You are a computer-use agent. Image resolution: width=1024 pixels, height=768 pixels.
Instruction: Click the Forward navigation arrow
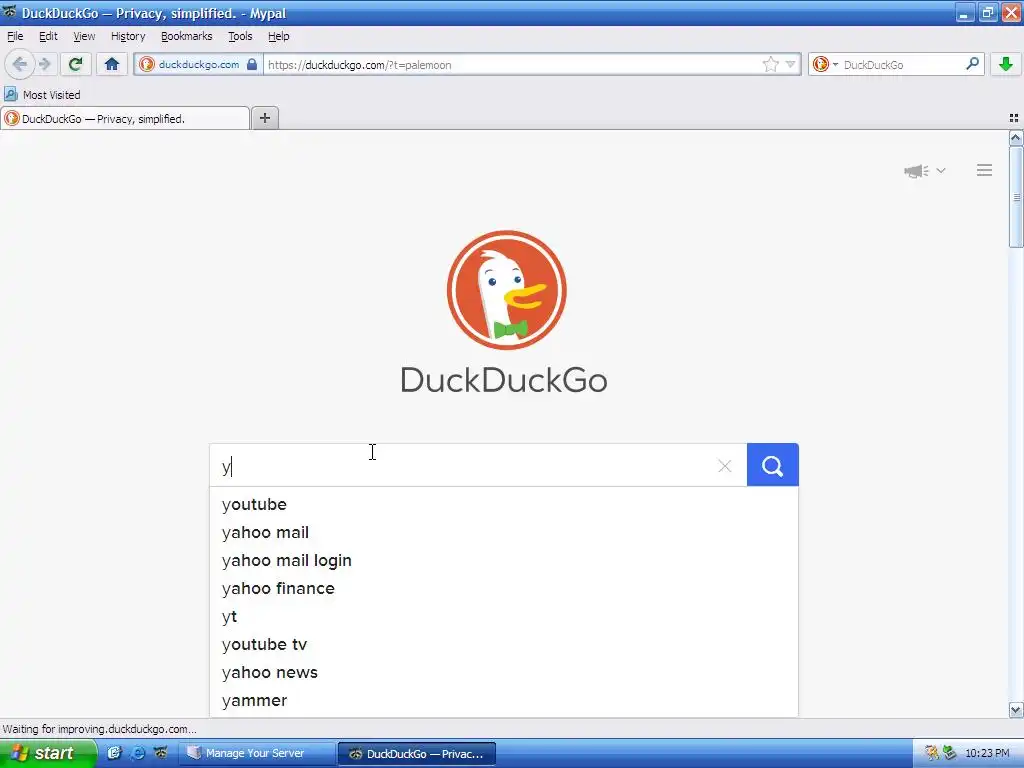44,64
